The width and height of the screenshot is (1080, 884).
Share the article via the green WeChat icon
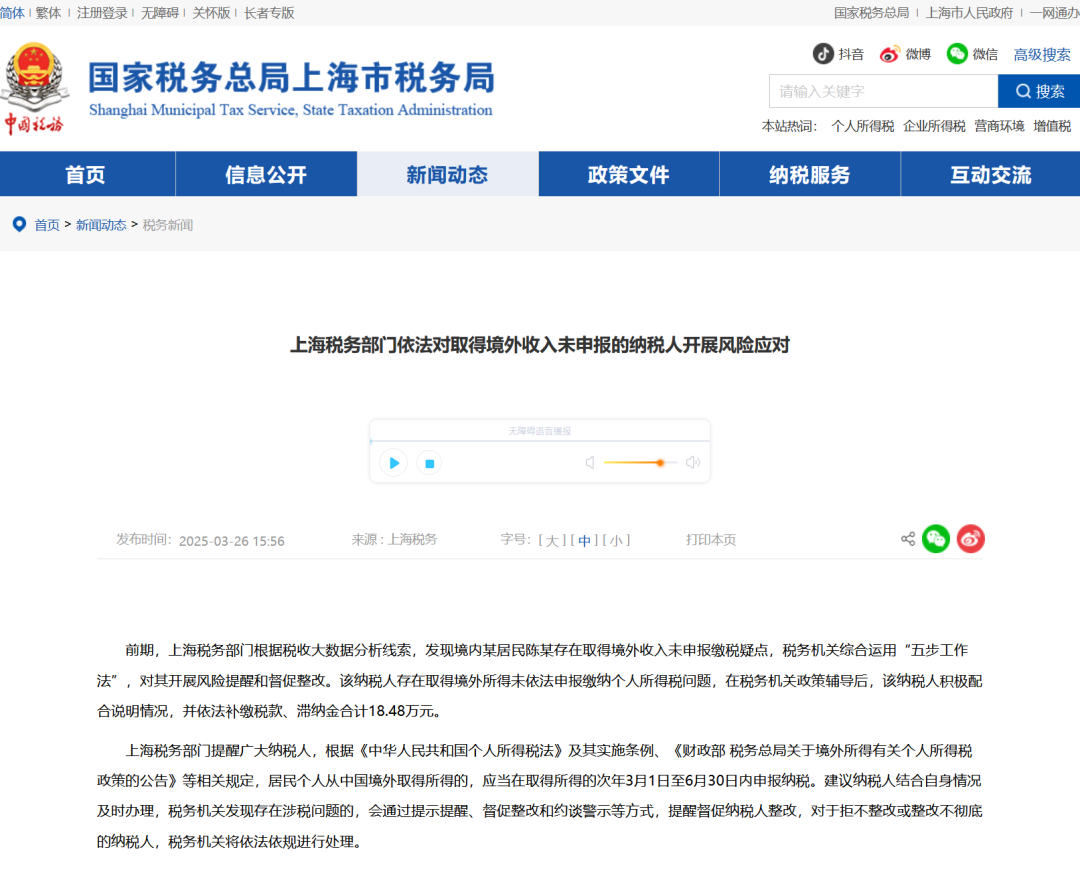936,539
